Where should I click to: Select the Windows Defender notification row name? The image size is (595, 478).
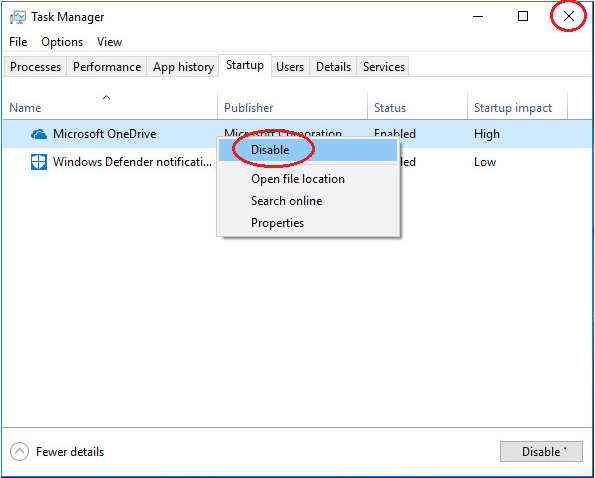(x=132, y=162)
